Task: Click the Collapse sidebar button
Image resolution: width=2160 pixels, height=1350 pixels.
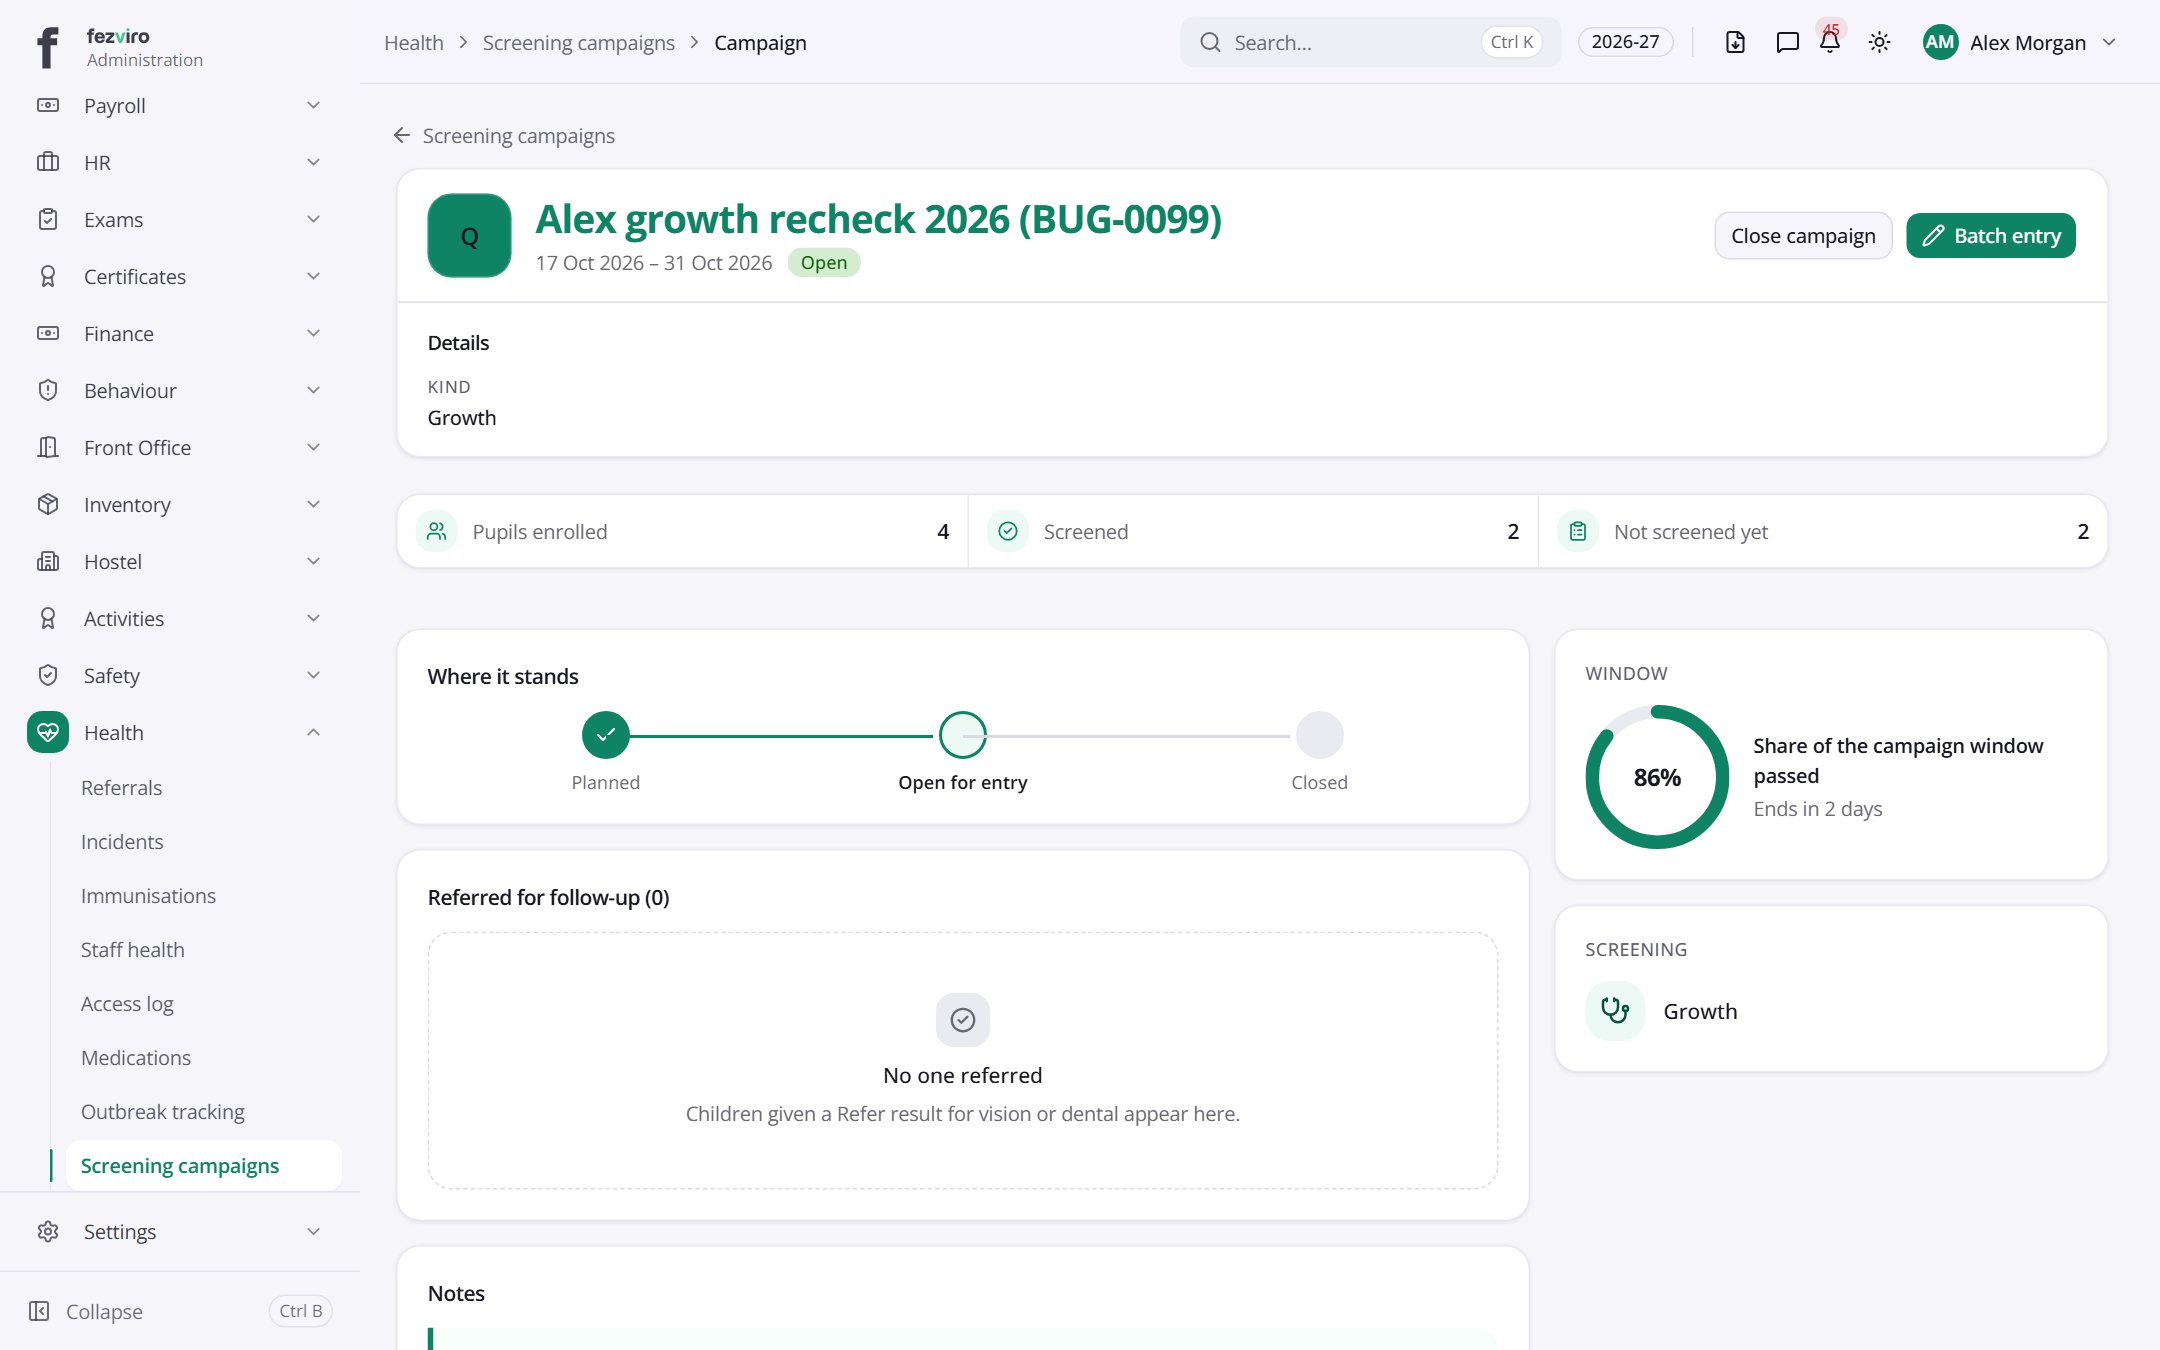Action: pyautogui.click(x=180, y=1311)
